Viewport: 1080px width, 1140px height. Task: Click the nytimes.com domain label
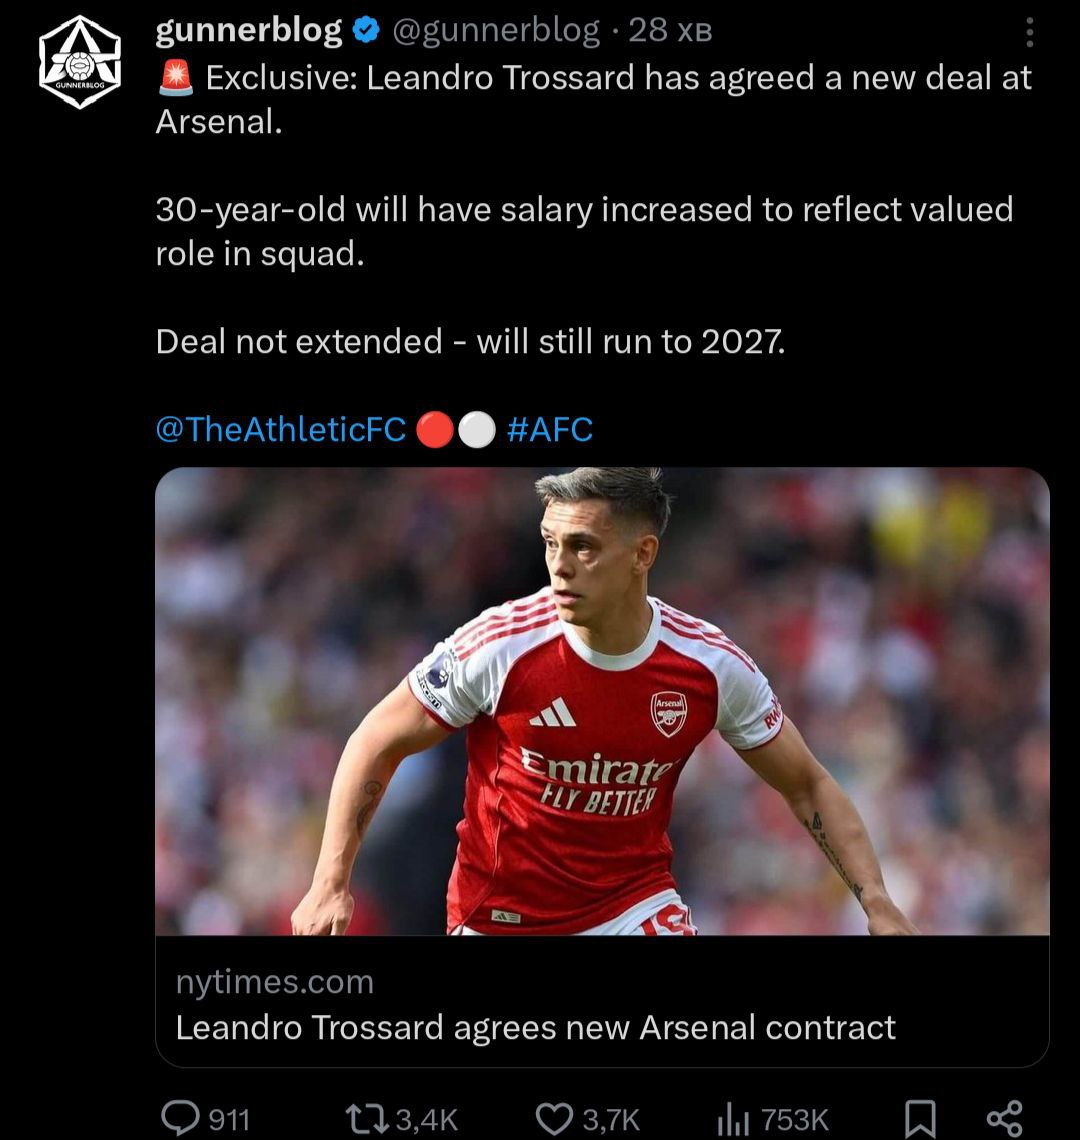click(274, 982)
